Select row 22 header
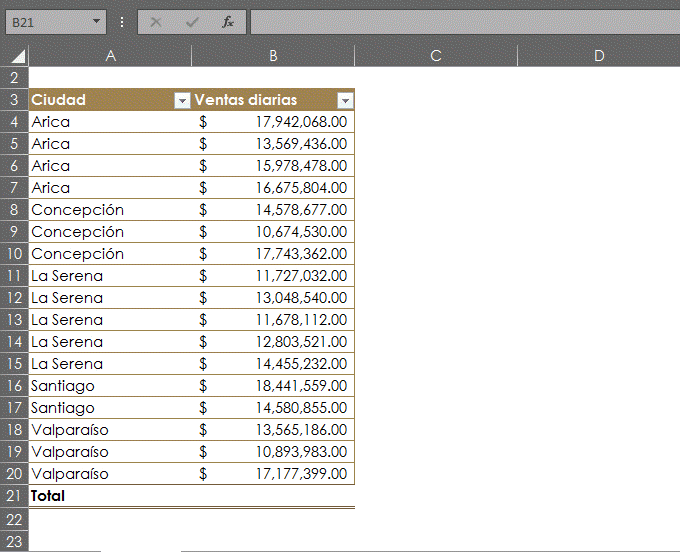This screenshot has height=552, width=680. [x=14, y=519]
